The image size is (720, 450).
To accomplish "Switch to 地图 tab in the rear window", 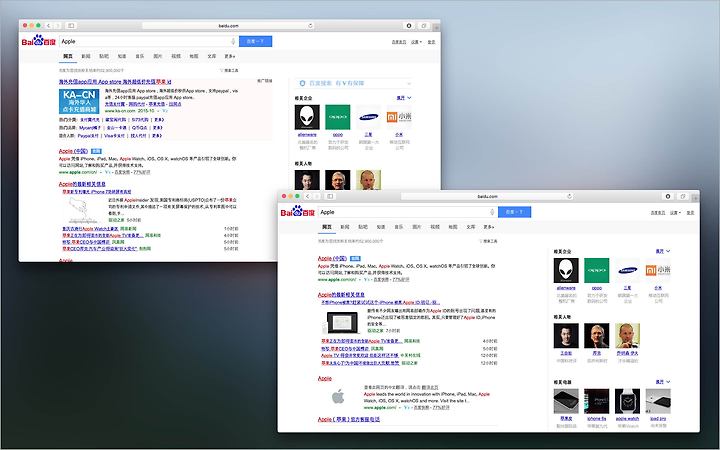I will pos(194,56).
